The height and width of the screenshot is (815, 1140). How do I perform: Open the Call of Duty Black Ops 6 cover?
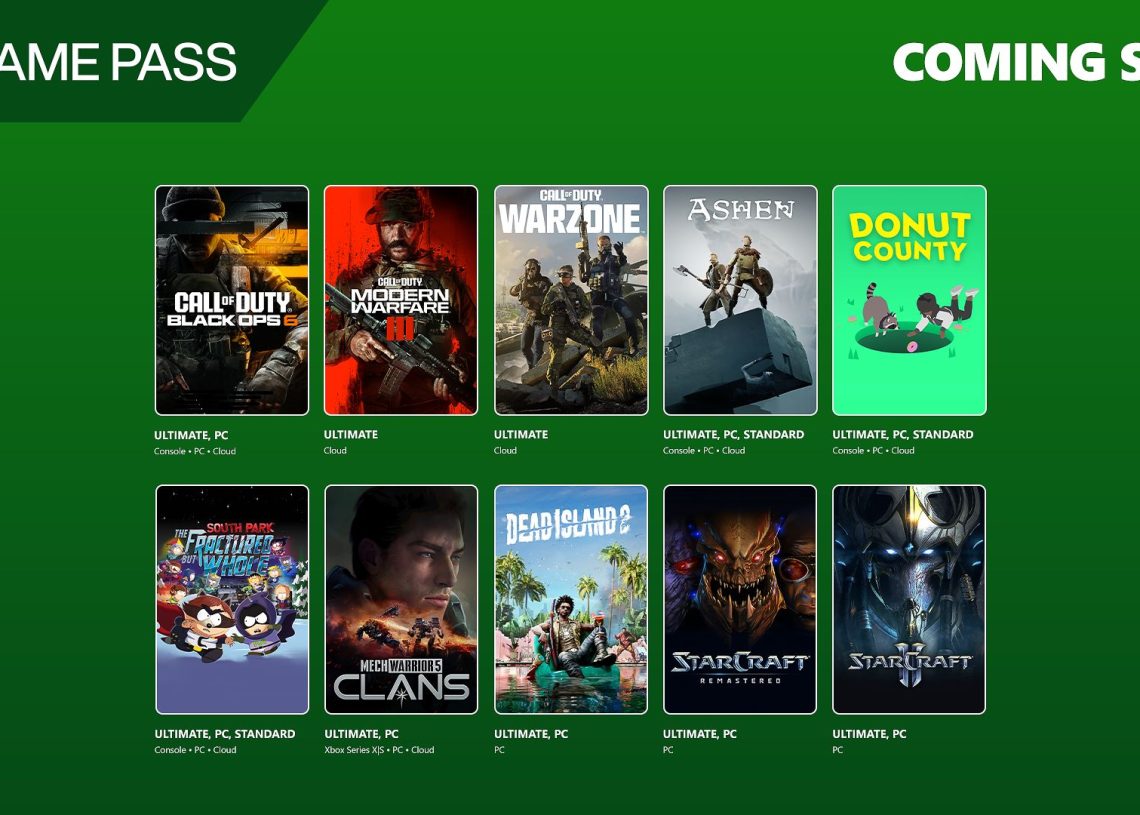pyautogui.click(x=232, y=300)
